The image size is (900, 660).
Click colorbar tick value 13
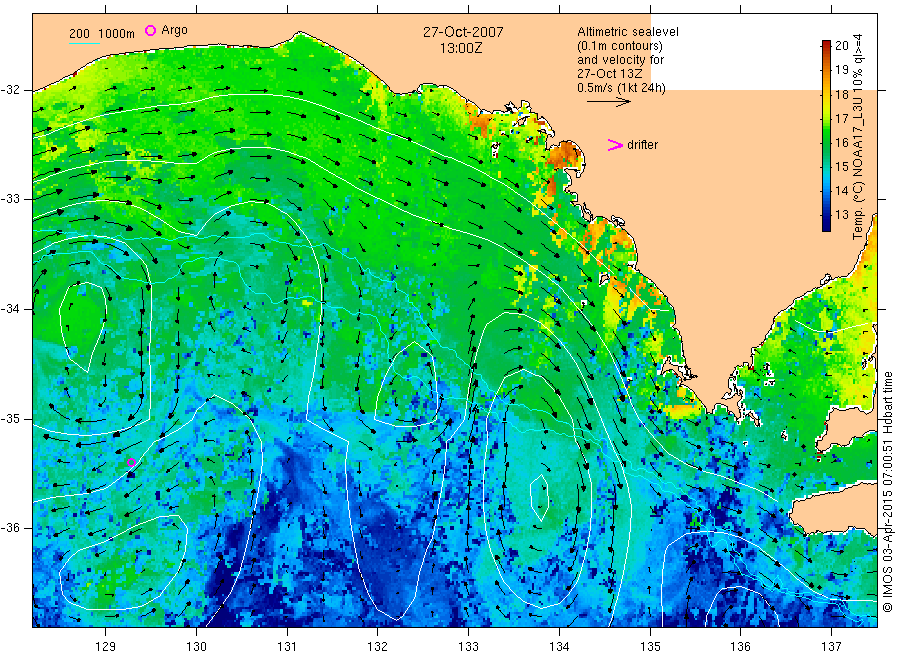841,215
